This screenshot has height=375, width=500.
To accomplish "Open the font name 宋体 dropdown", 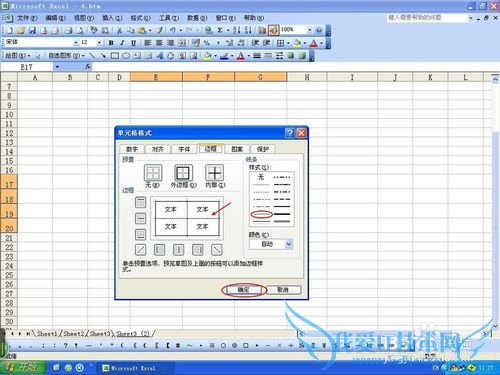I will 76,43.
